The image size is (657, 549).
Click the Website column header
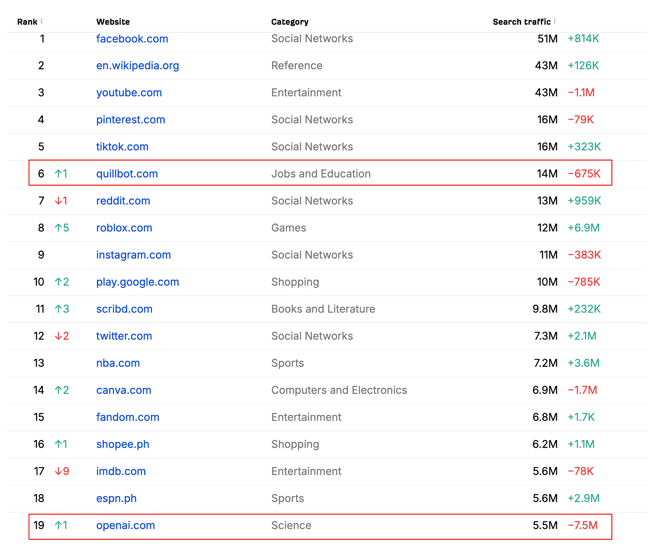[113, 22]
